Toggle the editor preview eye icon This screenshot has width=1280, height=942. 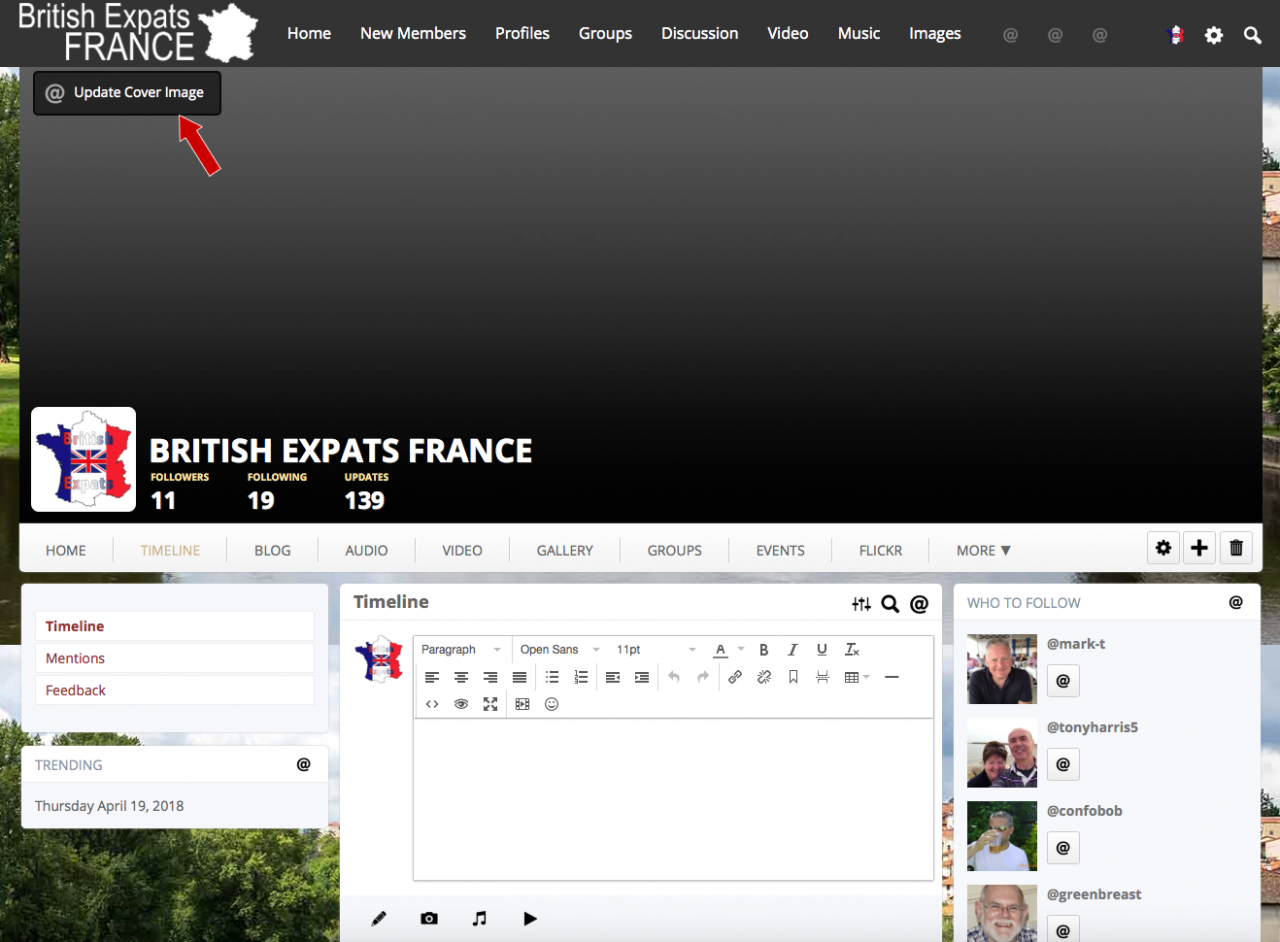click(461, 704)
